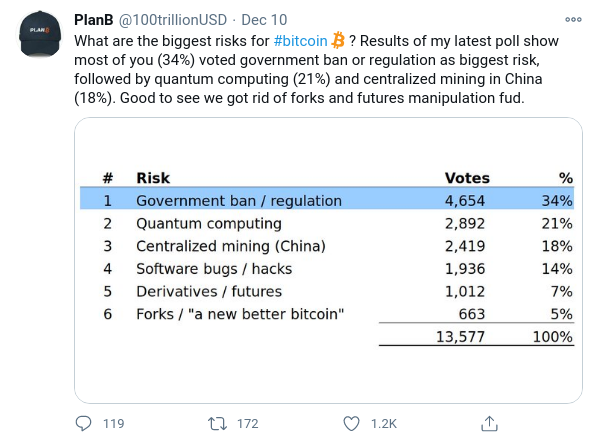Open the Dec 10 tweet timestamp
Image resolution: width=598 pixels, height=443 pixels.
pos(264,20)
